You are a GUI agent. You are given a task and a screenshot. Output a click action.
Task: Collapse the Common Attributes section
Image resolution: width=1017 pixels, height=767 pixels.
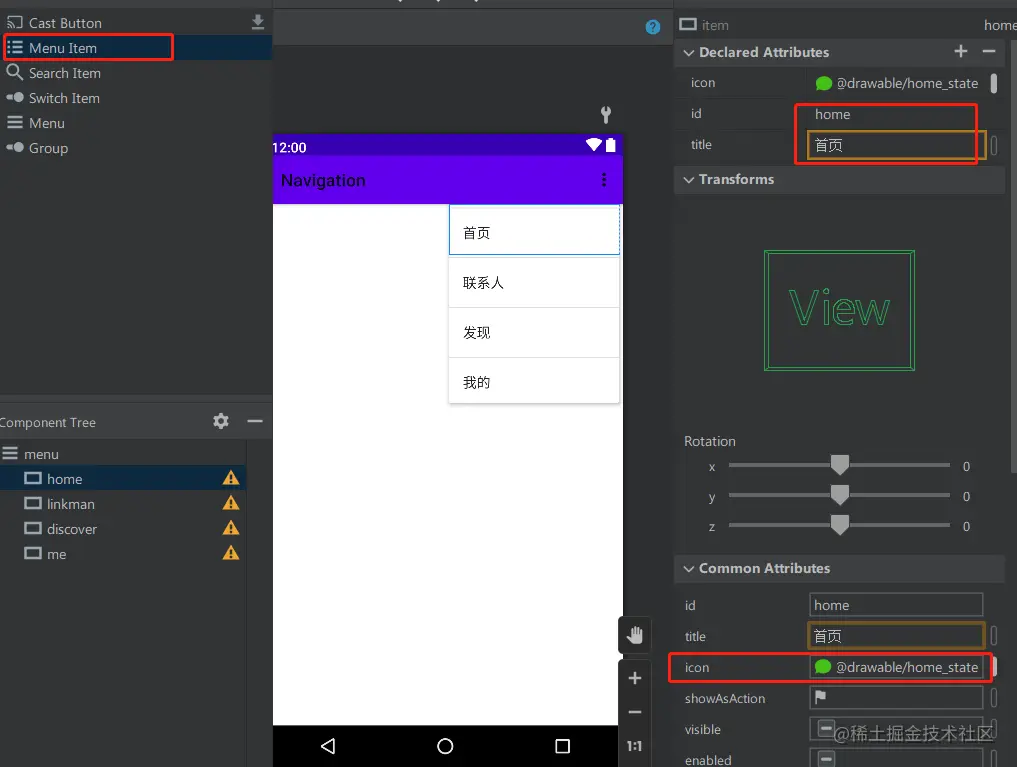point(689,569)
